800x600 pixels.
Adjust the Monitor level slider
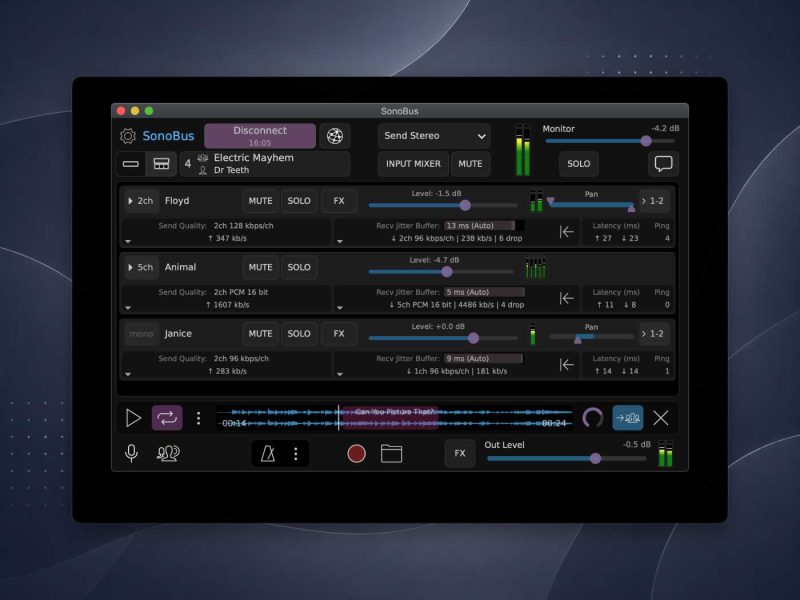click(611, 141)
